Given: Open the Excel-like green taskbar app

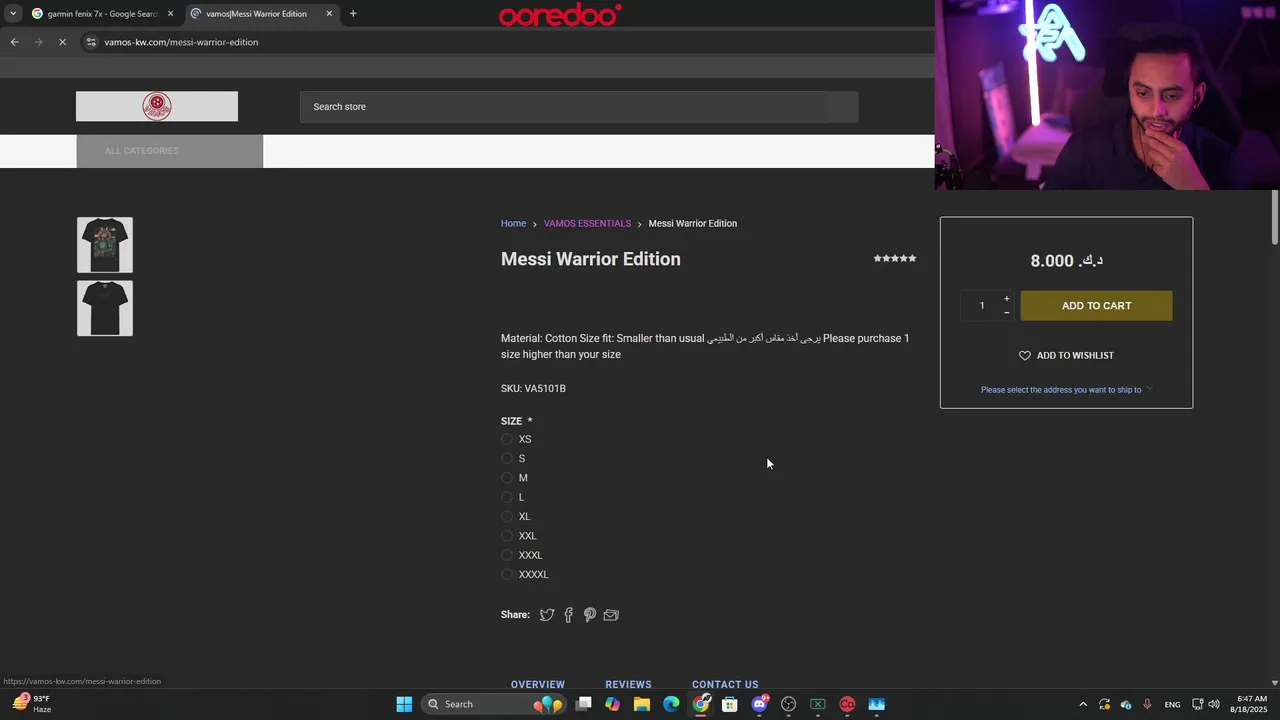Looking at the screenshot, I should pos(818,704).
